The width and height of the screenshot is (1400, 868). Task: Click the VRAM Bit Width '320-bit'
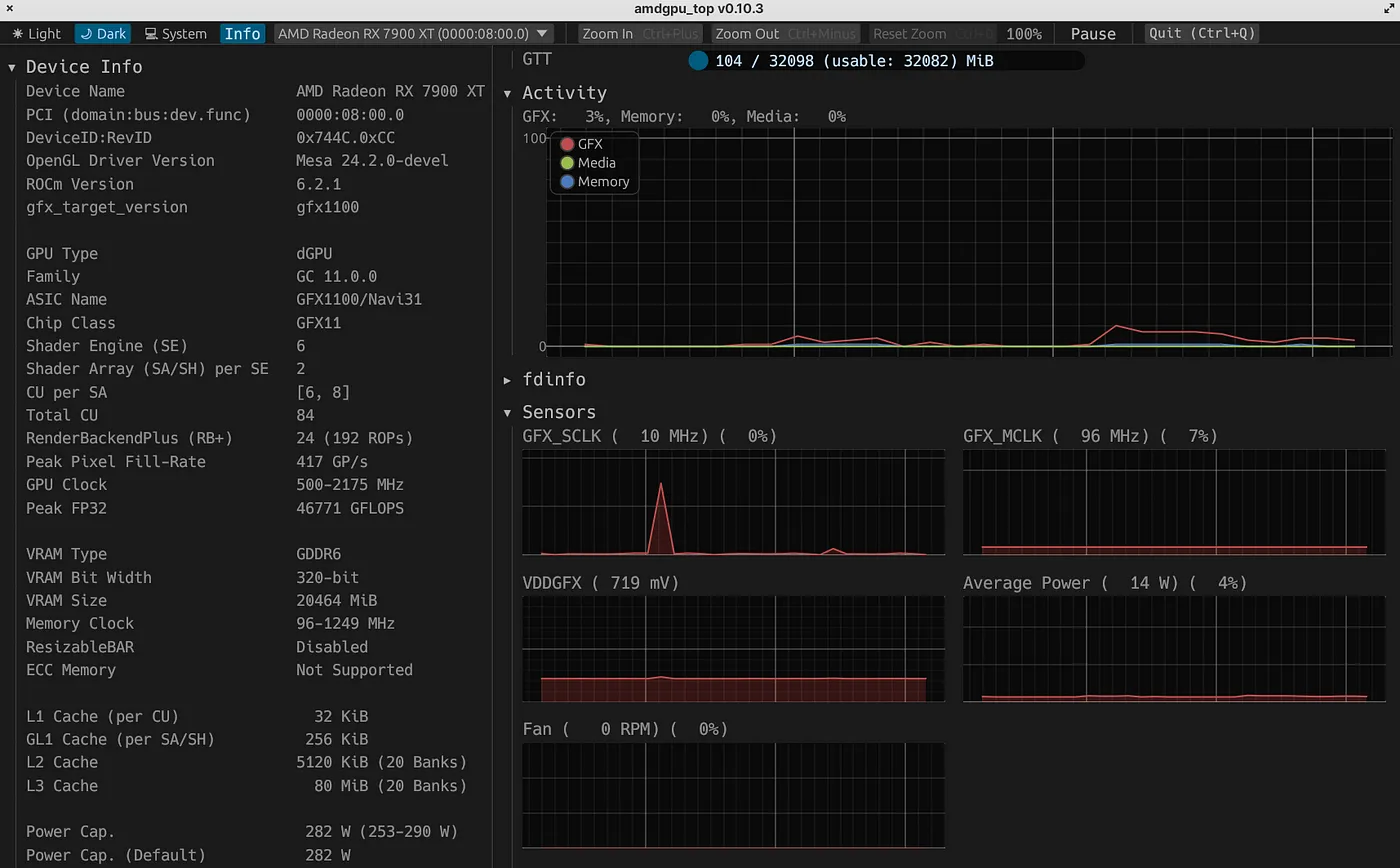pyautogui.click(x=327, y=577)
